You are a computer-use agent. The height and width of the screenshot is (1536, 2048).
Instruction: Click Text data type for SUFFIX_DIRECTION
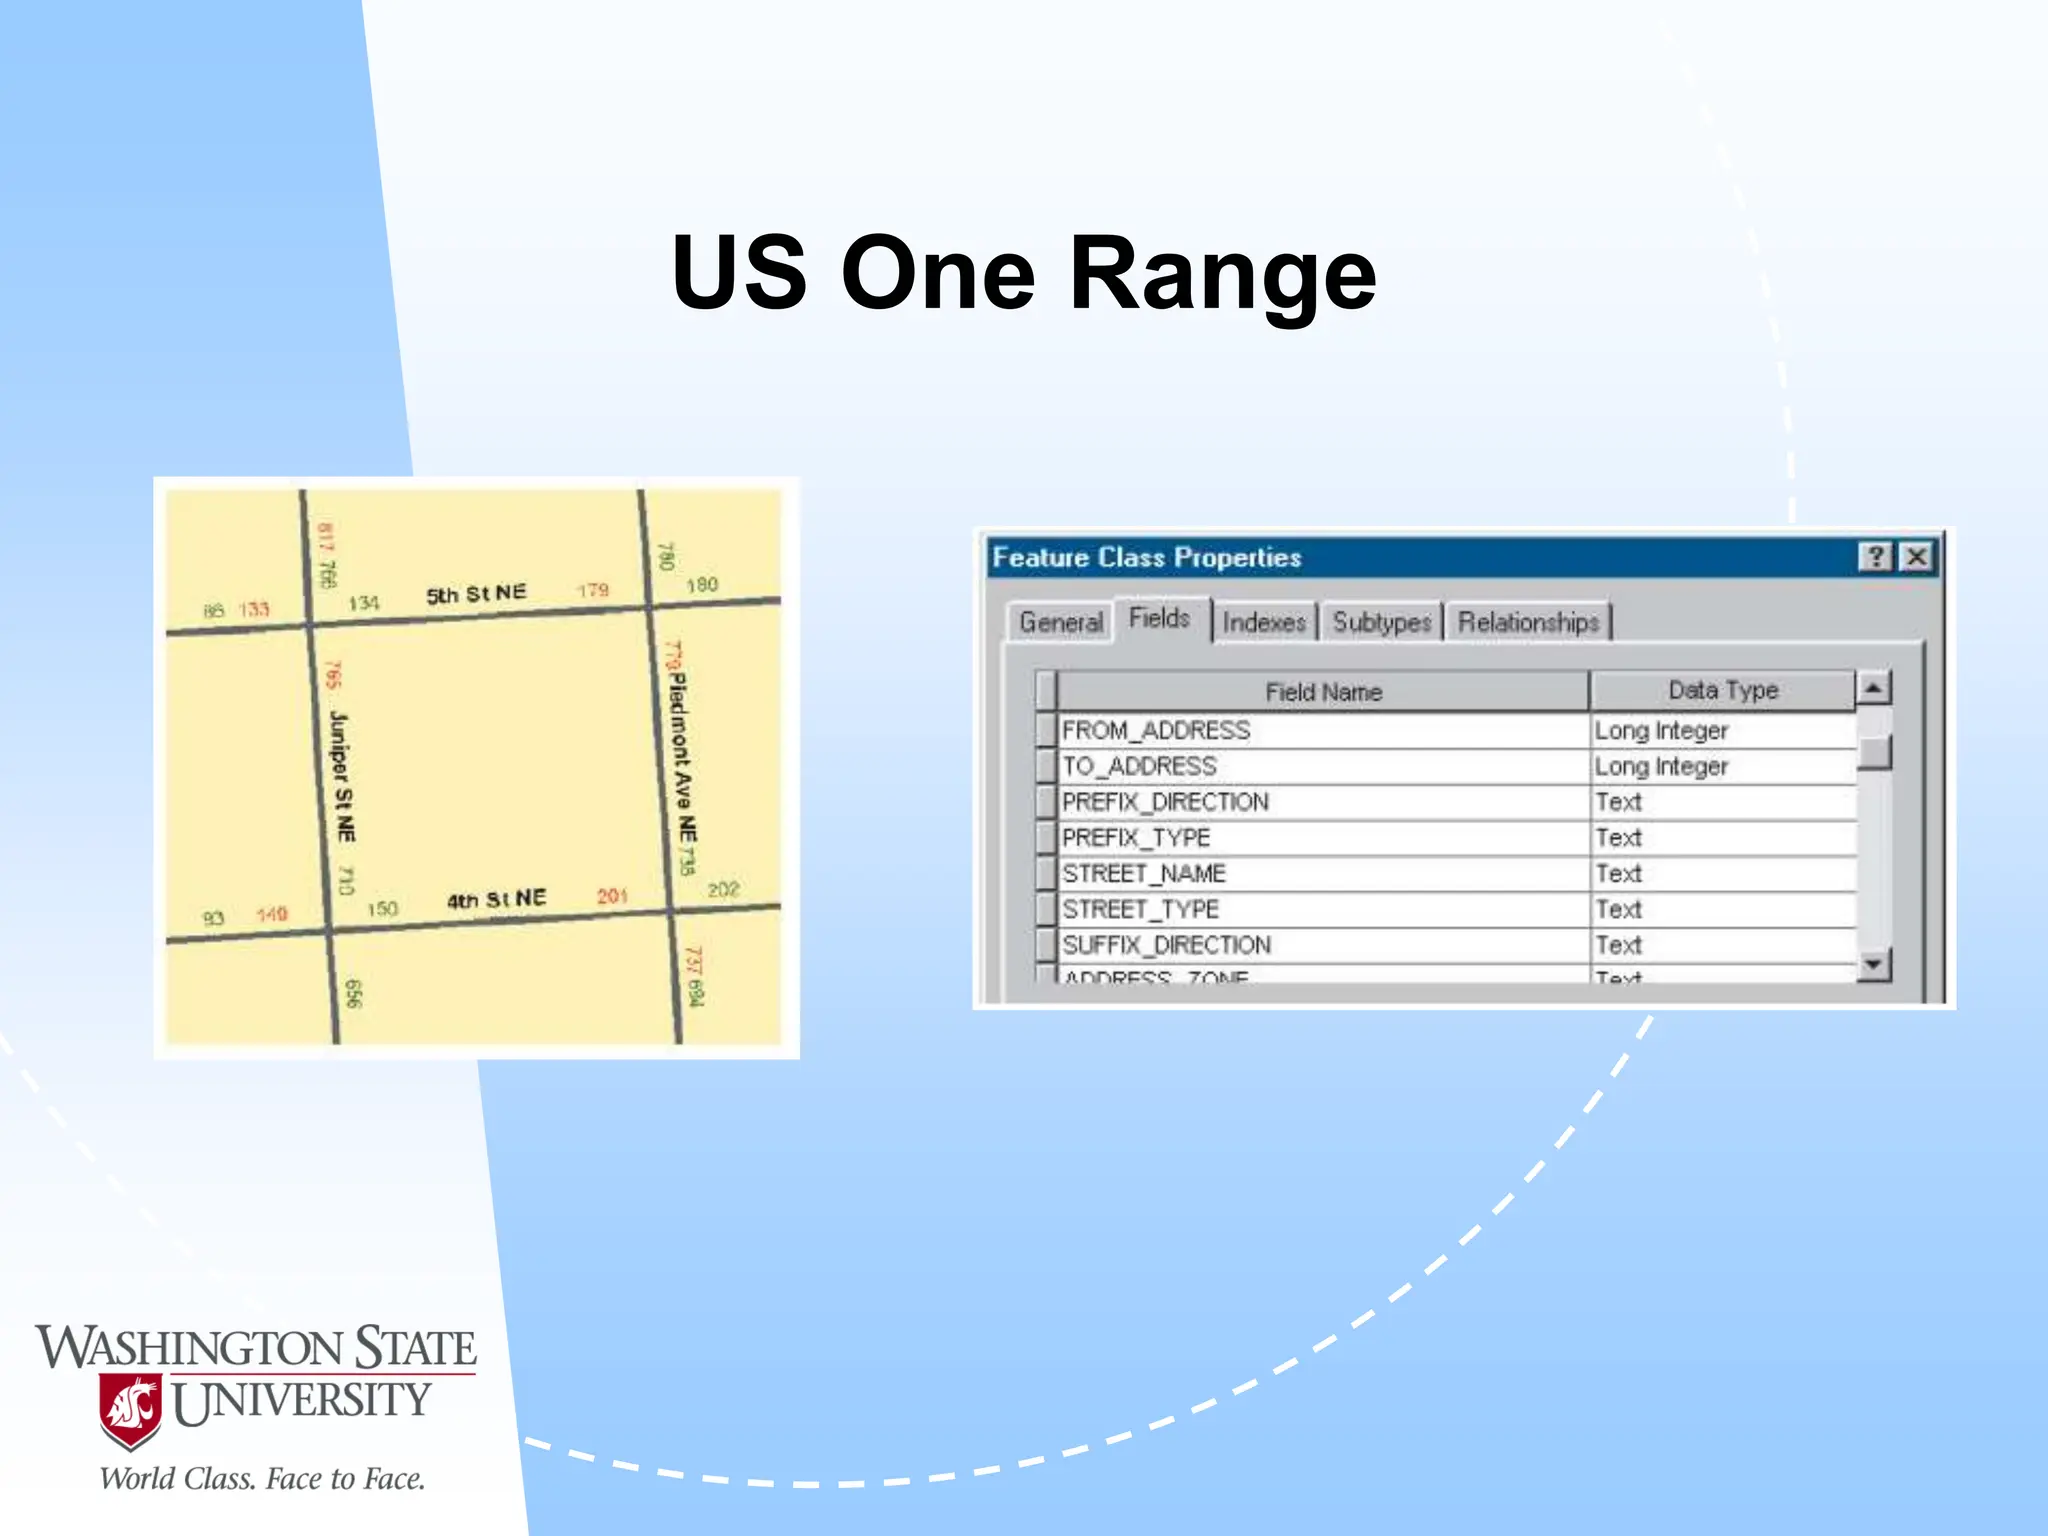(1722, 946)
